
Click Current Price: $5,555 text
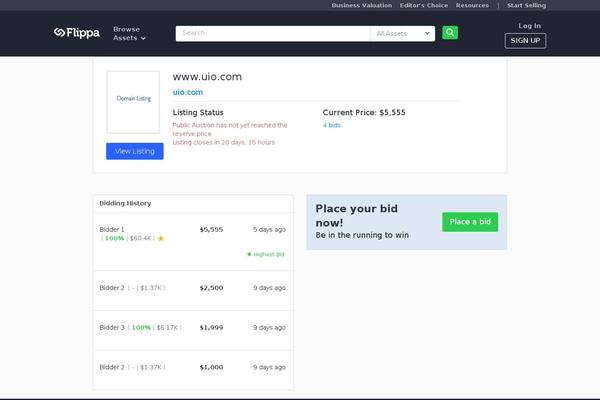click(x=364, y=113)
